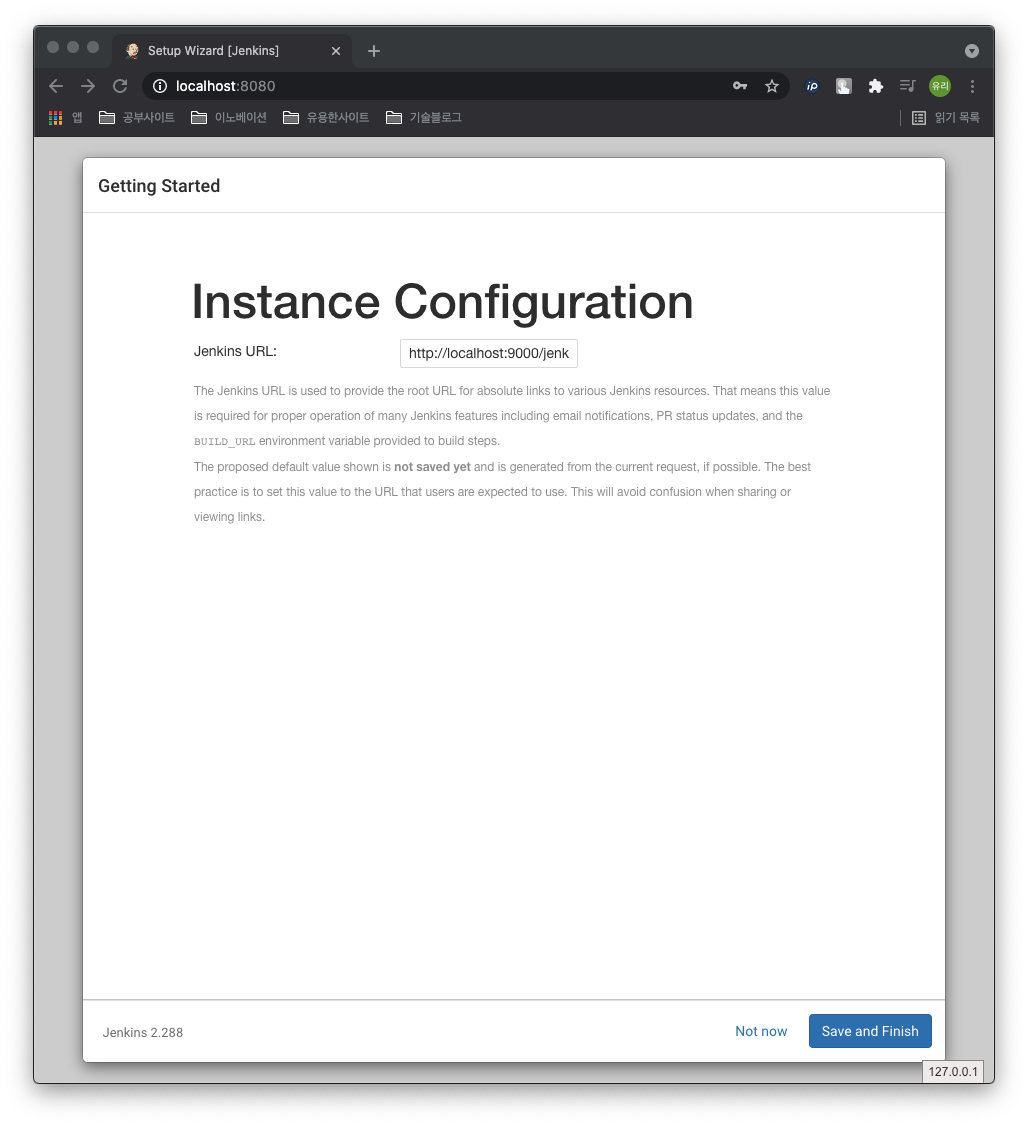
Task: Click the Instance Configuration heading
Action: pos(443,301)
